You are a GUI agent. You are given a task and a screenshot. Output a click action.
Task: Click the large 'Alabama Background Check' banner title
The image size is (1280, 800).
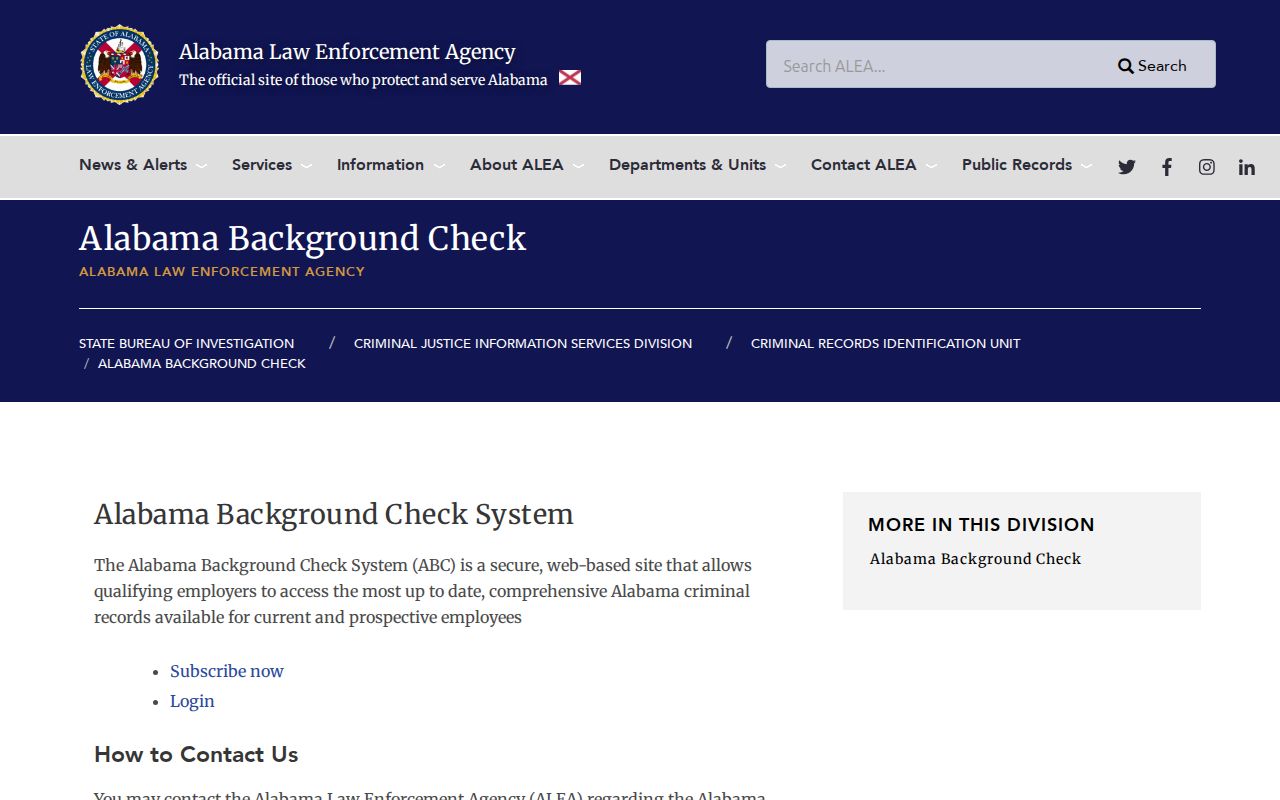click(x=303, y=238)
